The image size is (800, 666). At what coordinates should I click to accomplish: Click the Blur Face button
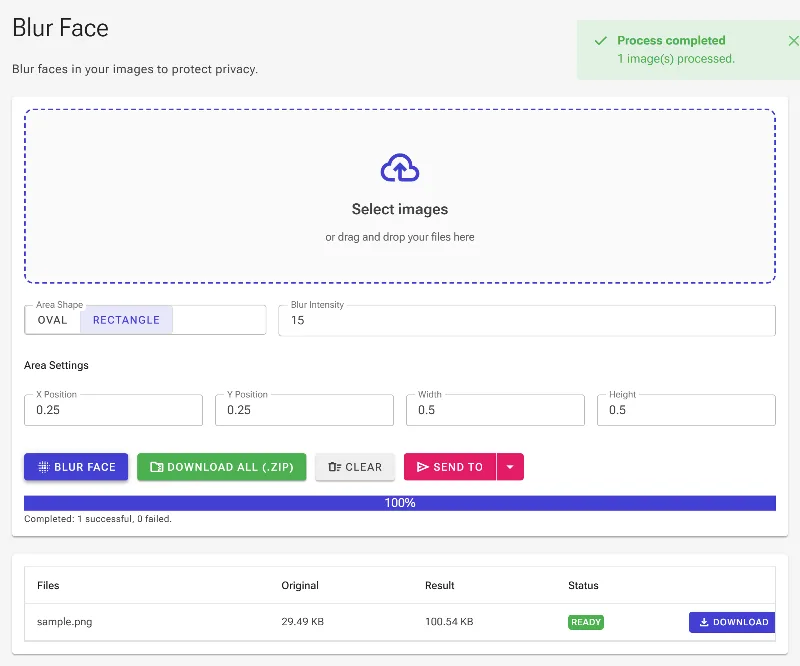(x=76, y=467)
